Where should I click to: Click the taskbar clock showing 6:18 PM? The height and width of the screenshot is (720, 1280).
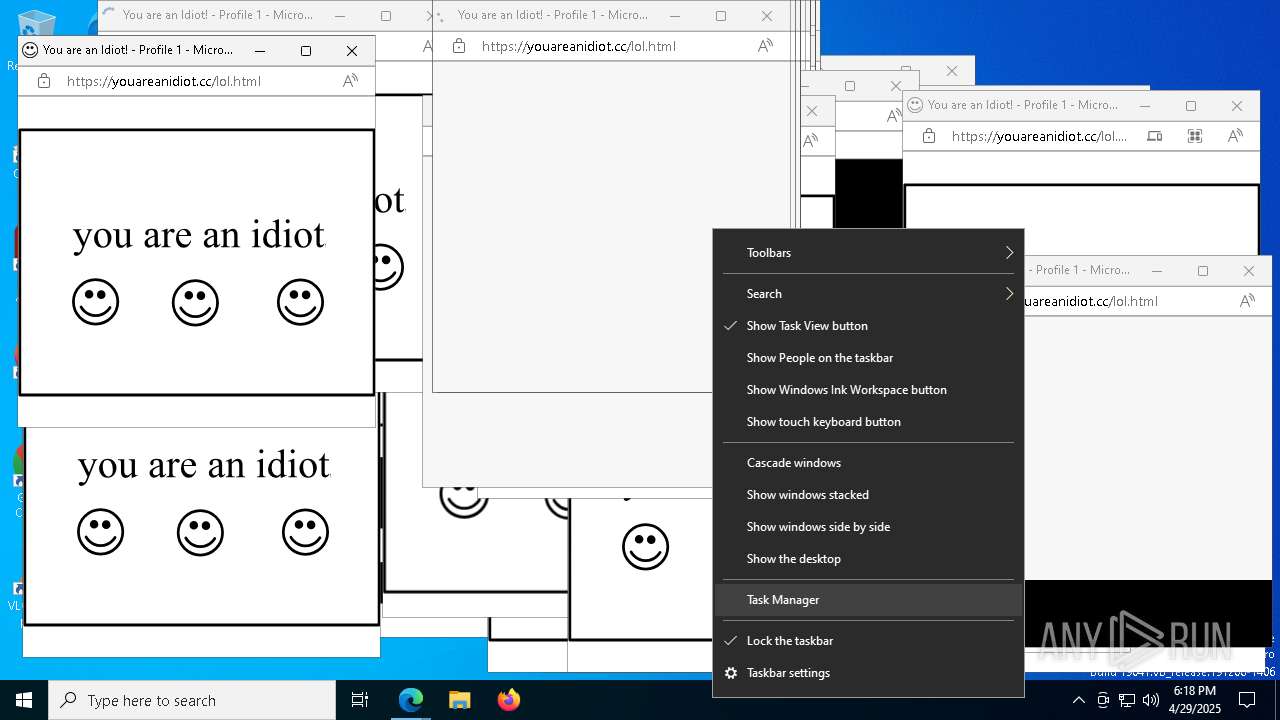click(x=1195, y=700)
